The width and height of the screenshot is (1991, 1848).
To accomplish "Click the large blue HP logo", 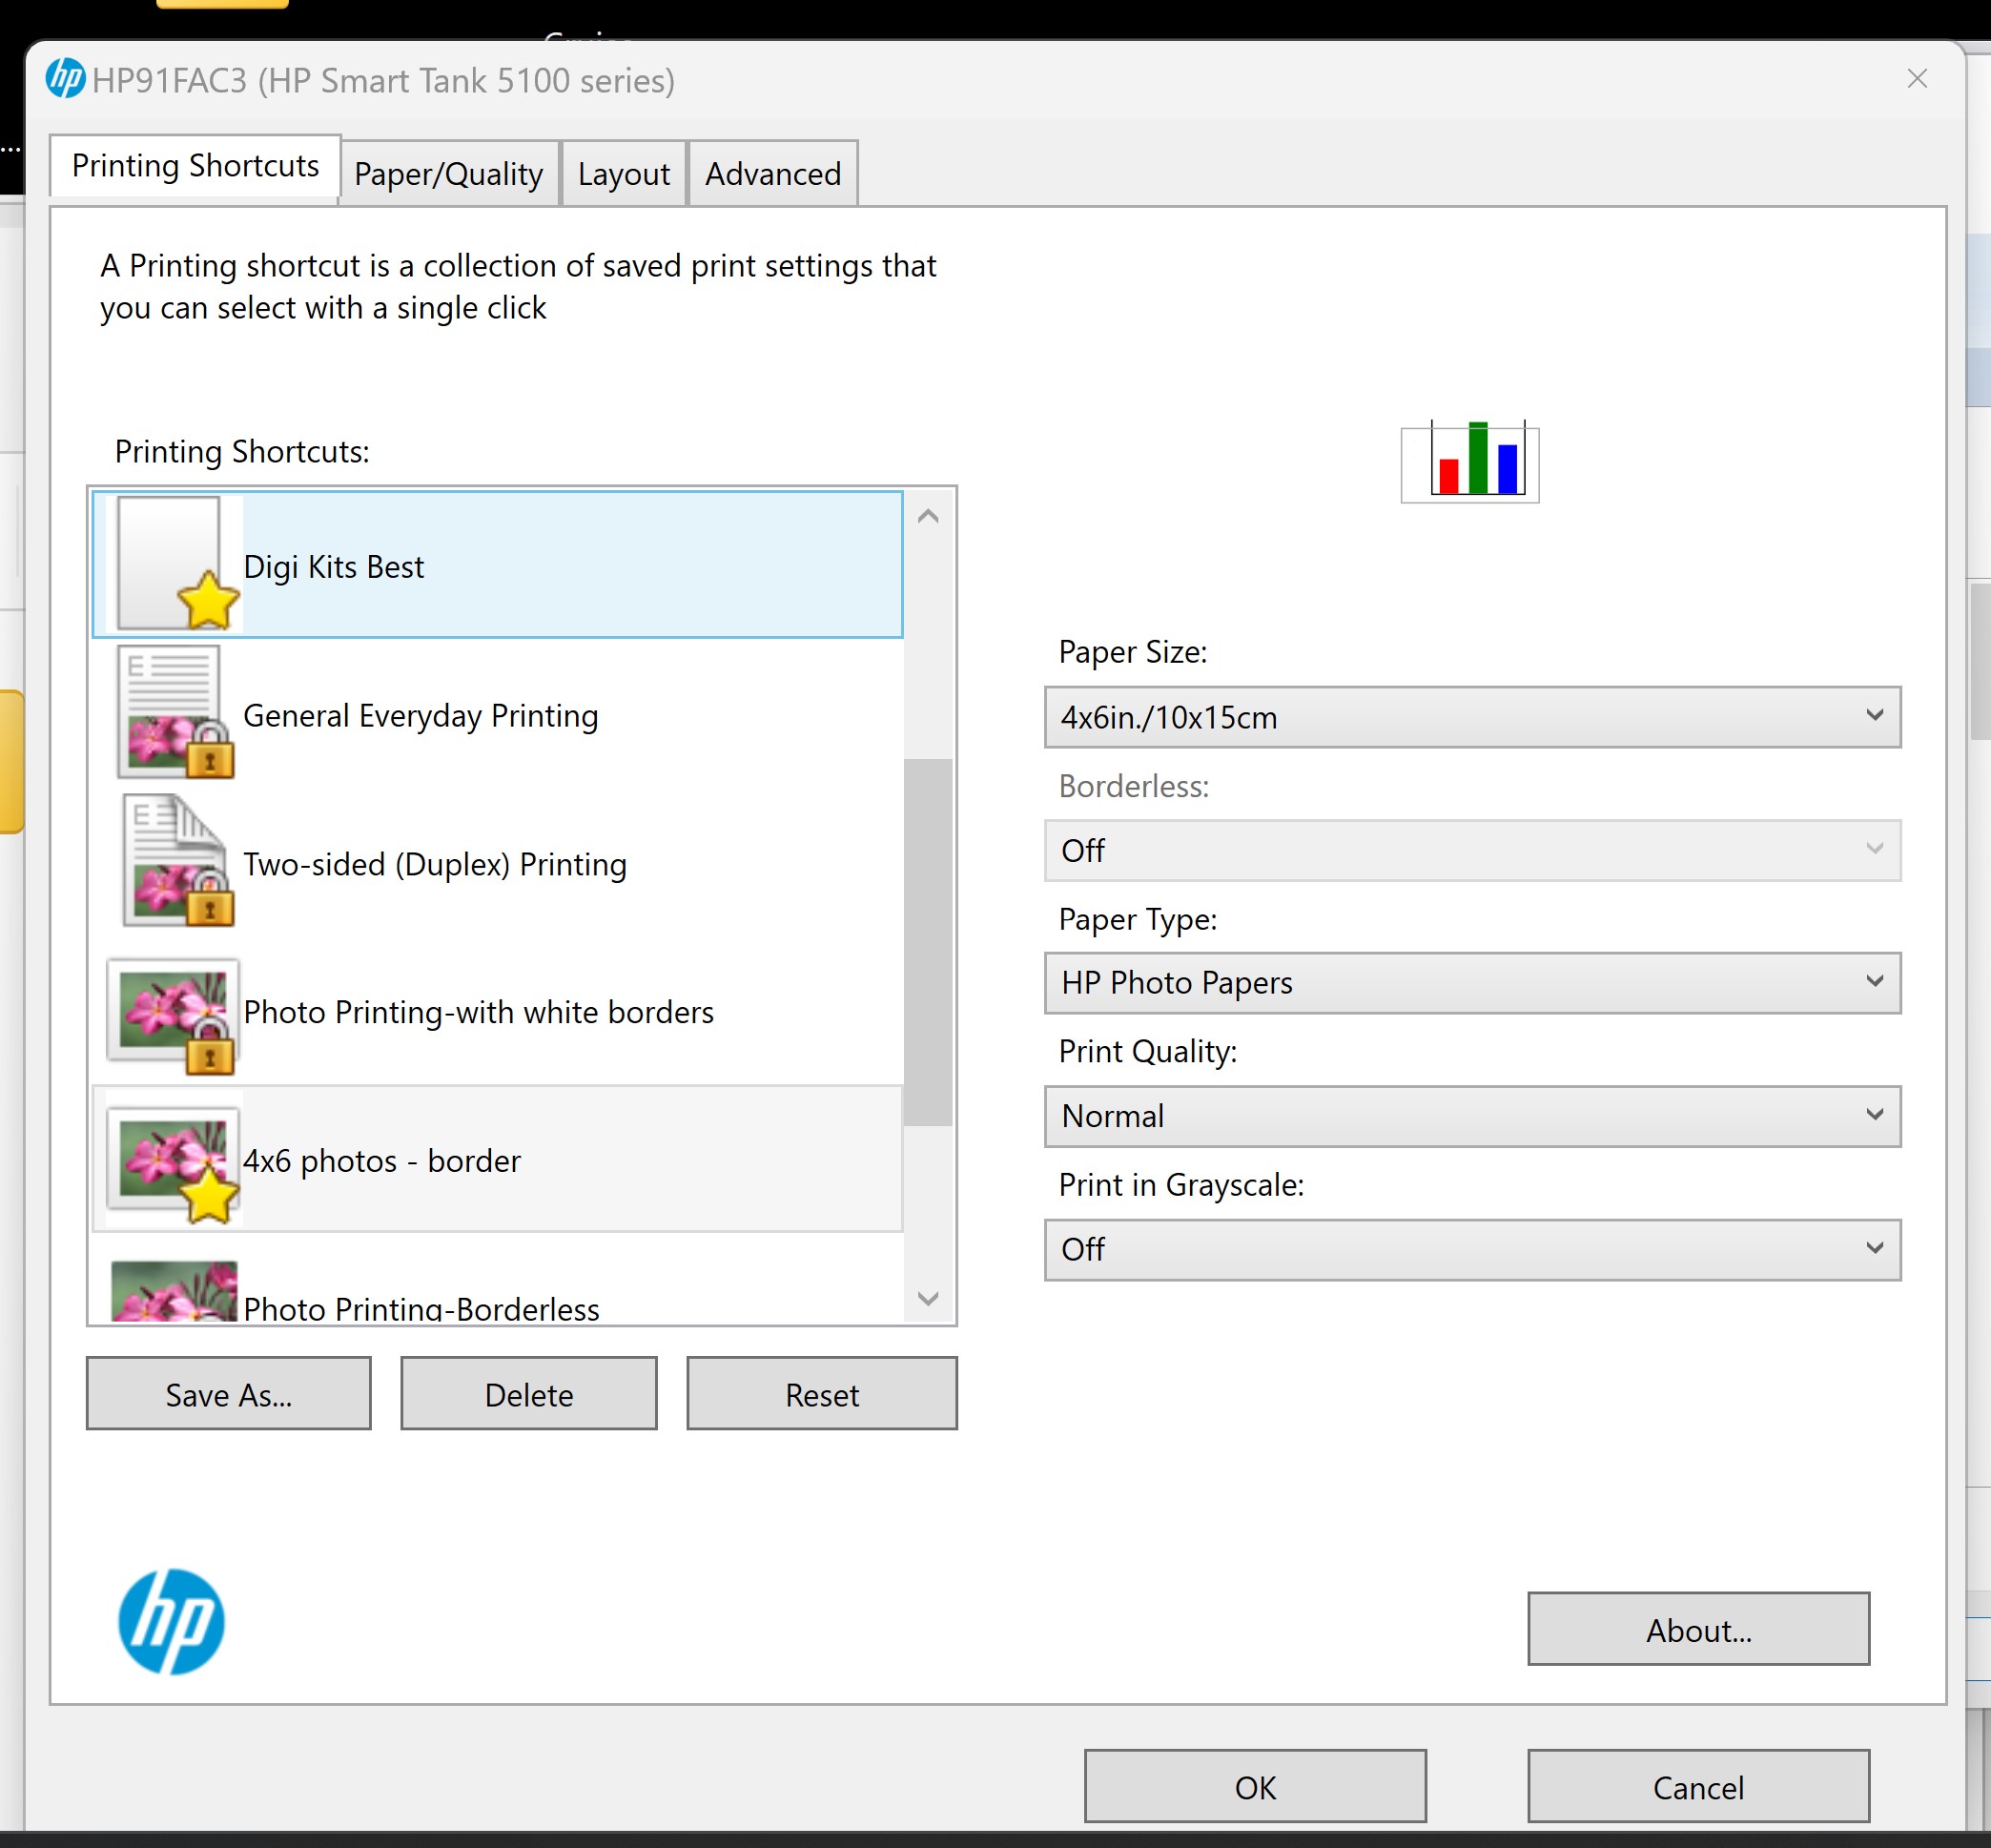I will coord(171,1621).
